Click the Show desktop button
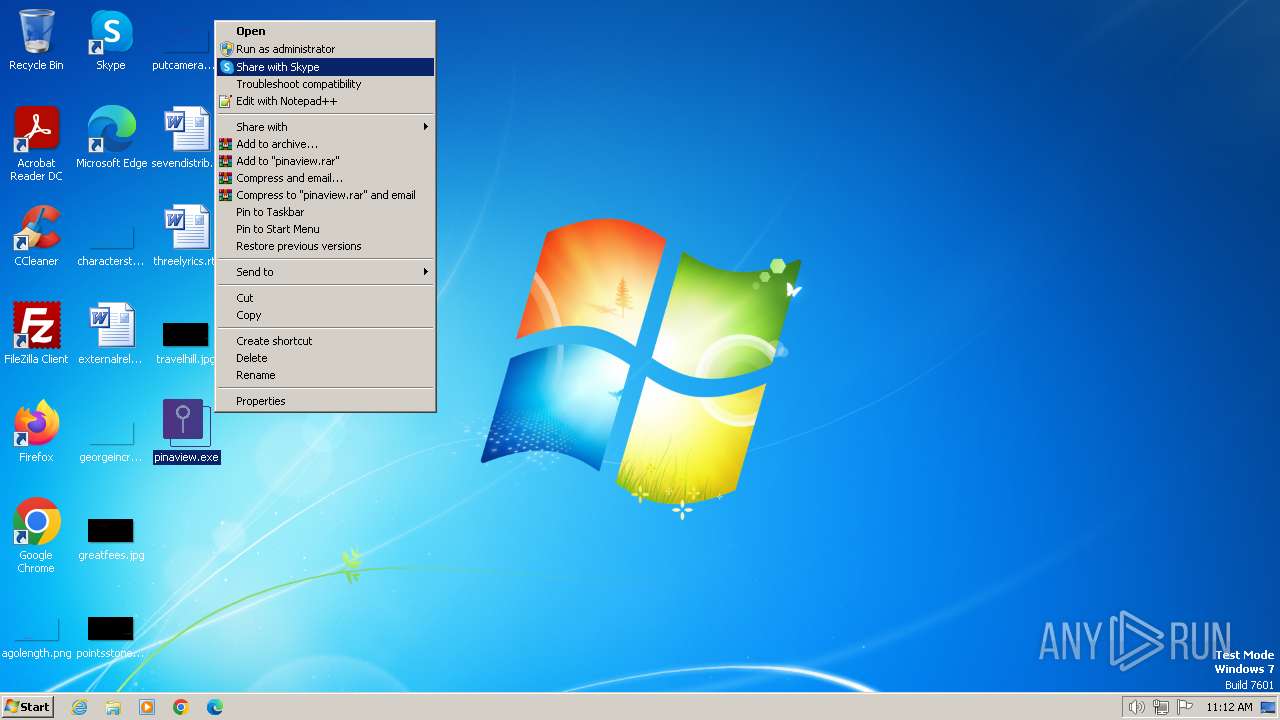The height and width of the screenshot is (720, 1280). point(1268,707)
